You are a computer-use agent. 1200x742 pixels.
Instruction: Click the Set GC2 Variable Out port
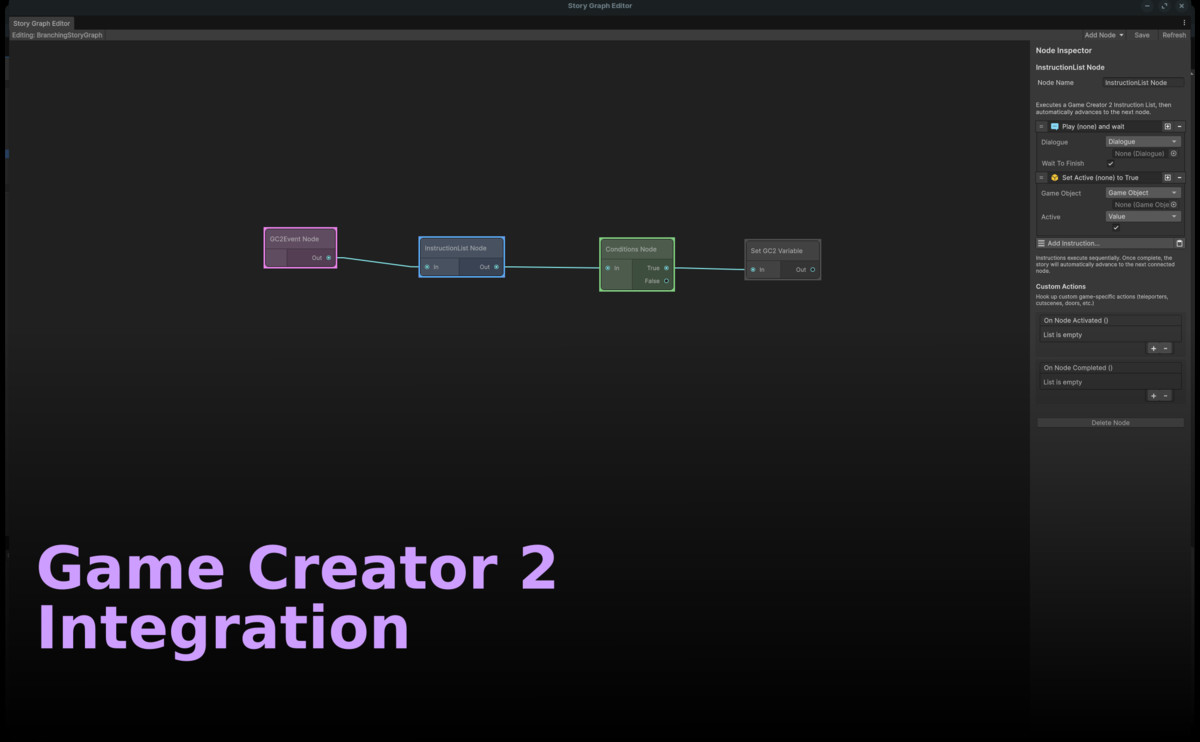point(812,269)
